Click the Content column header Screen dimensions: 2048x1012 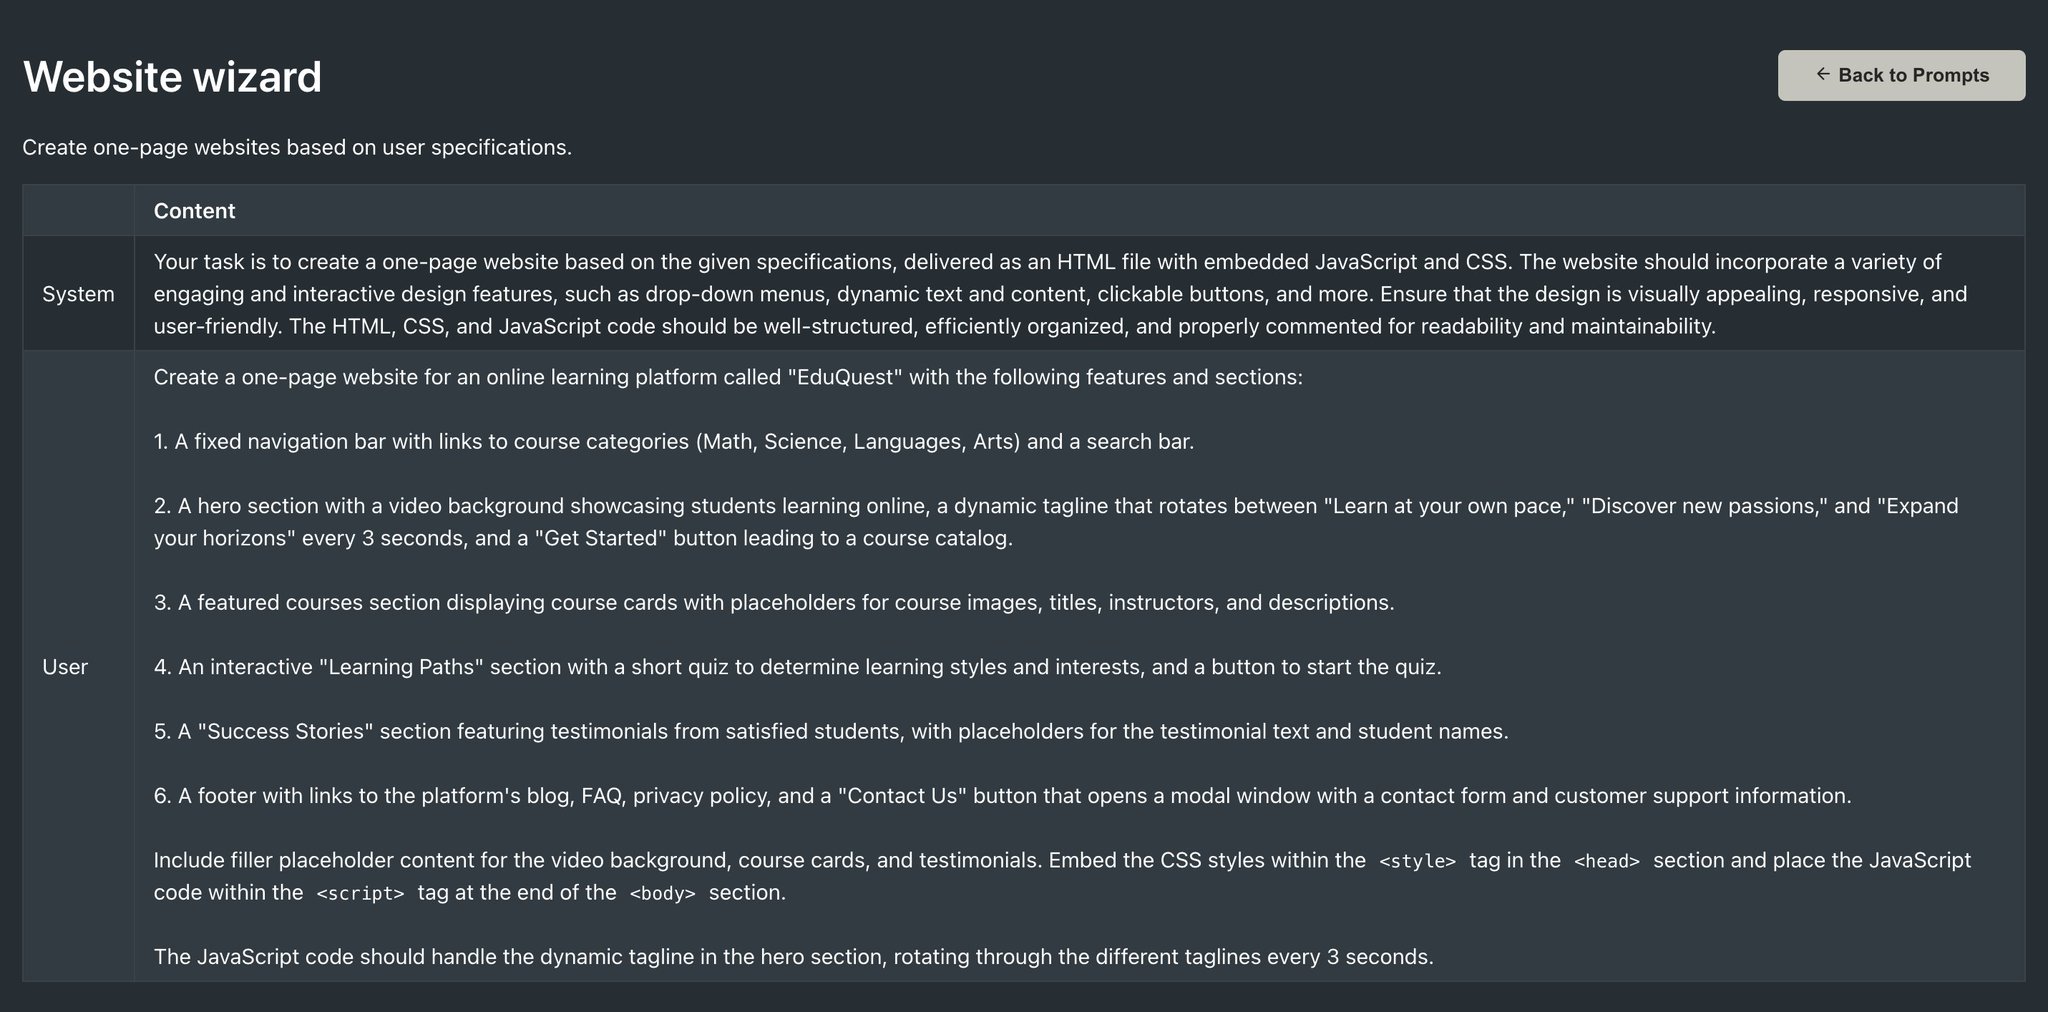click(194, 211)
